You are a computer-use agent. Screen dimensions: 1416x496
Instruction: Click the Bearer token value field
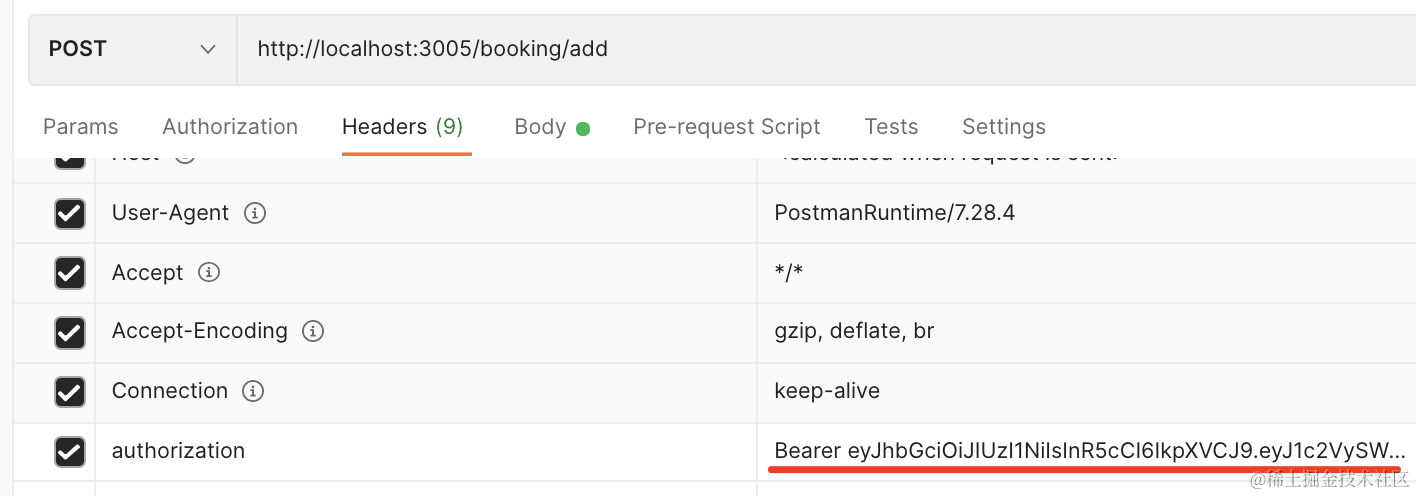[1089, 451]
